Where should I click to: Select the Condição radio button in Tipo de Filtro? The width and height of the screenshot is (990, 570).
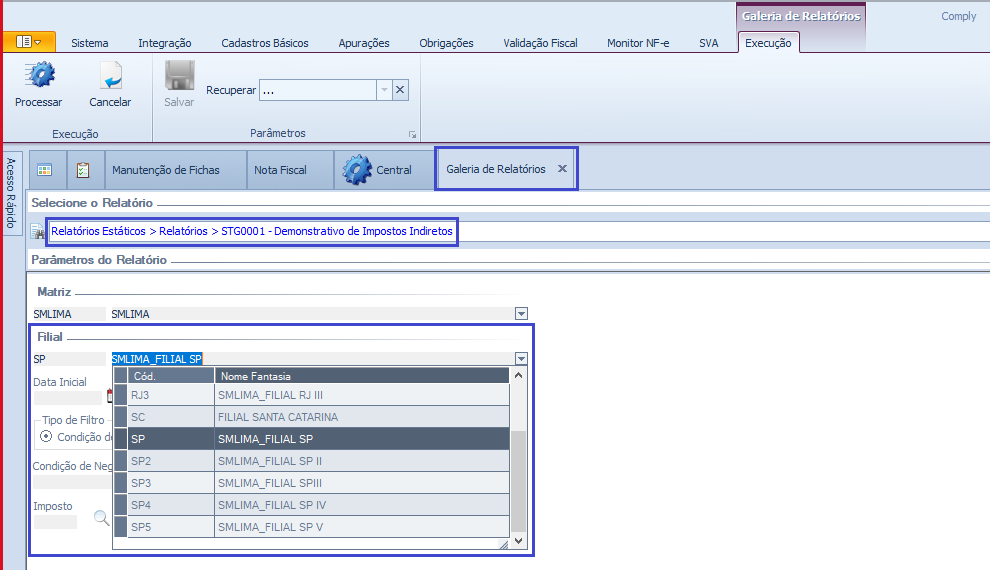(46, 436)
